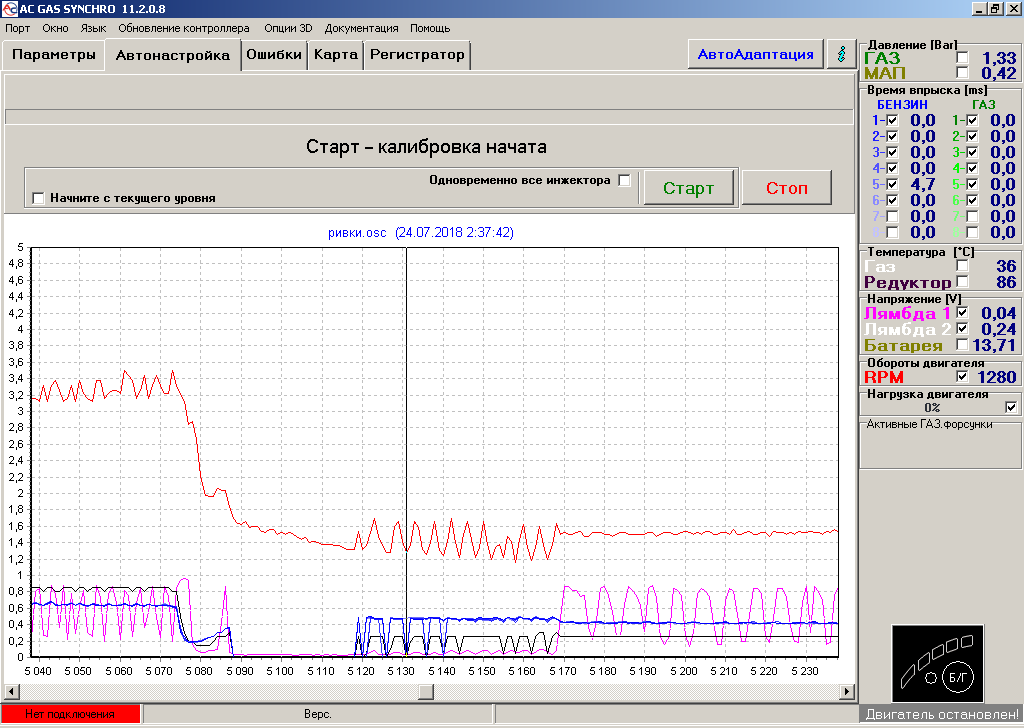Open the Порт menu
Viewport: 1024px width, 728px height.
(18, 28)
